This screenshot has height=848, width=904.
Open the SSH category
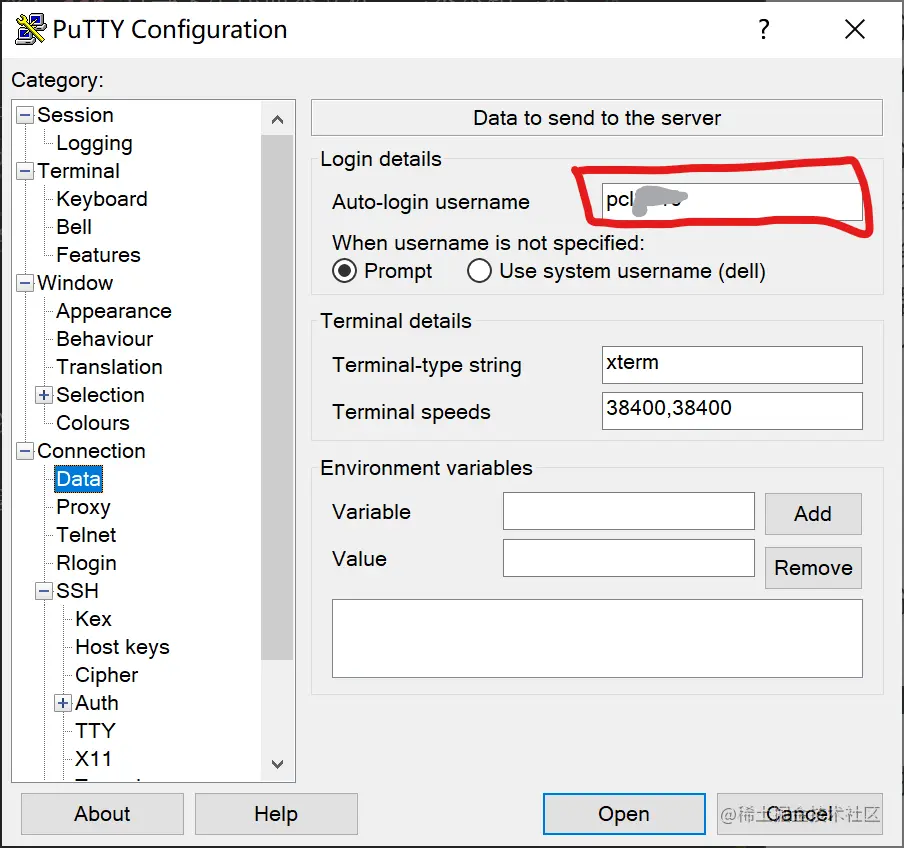[77, 590]
